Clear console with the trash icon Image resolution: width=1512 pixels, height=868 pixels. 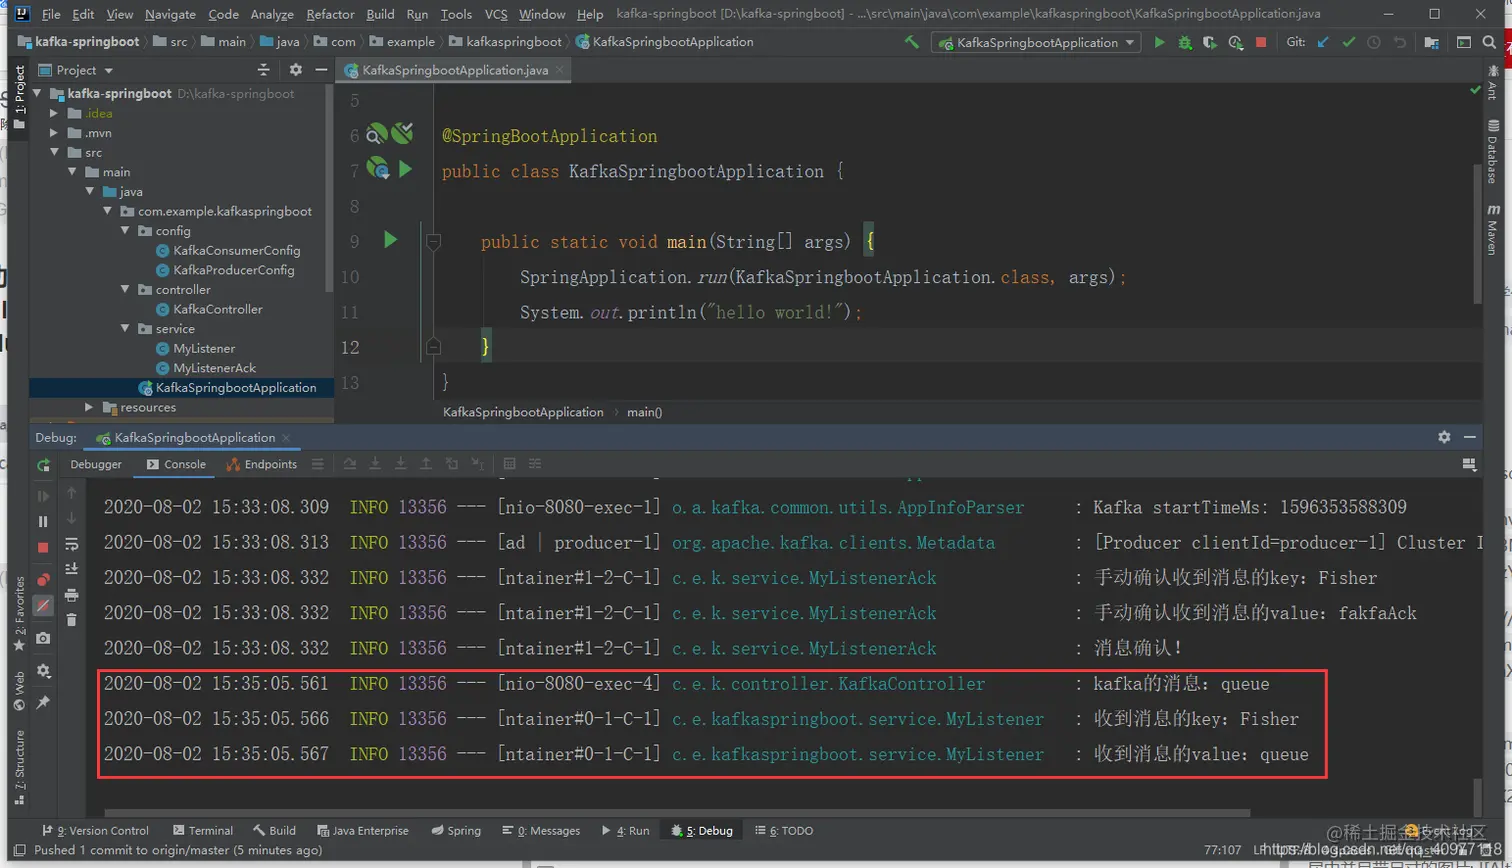(71, 620)
